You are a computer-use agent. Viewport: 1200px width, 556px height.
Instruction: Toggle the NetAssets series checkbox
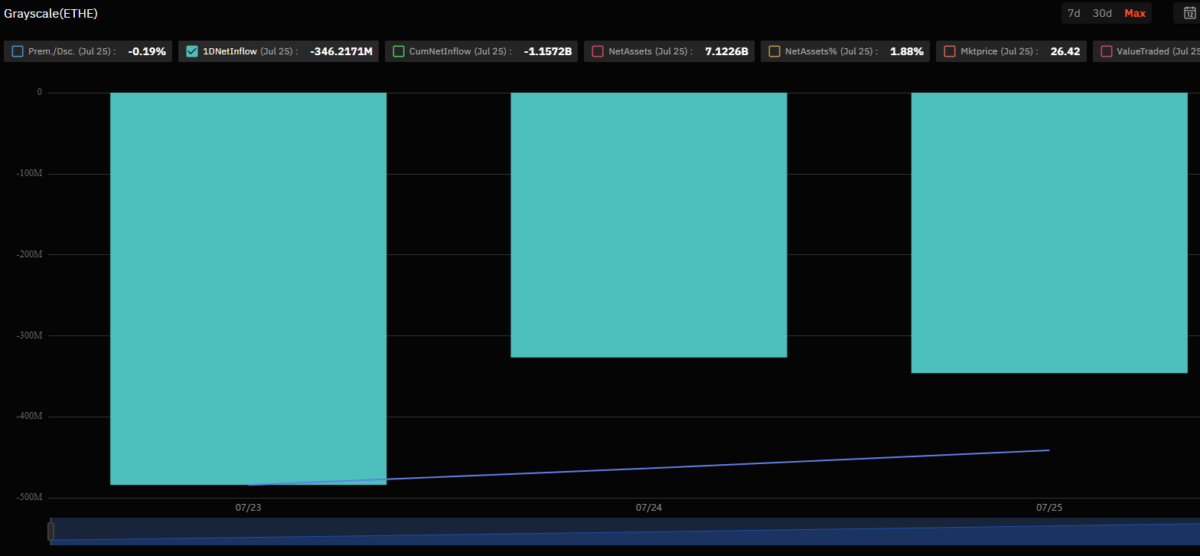598,51
